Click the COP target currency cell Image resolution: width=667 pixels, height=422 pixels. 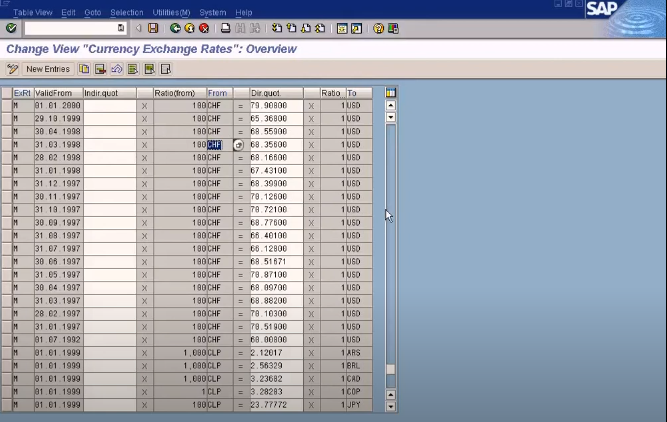(359, 392)
